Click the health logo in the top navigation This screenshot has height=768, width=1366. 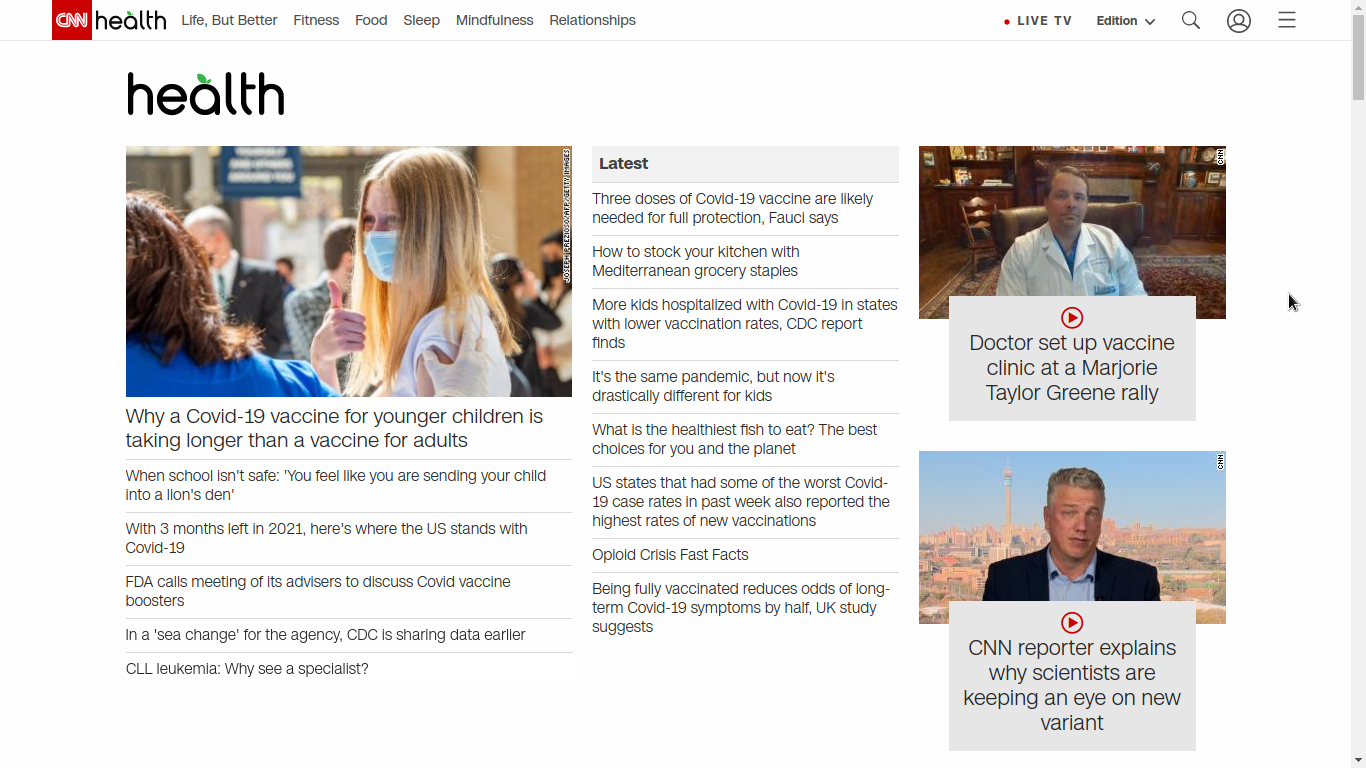click(131, 20)
